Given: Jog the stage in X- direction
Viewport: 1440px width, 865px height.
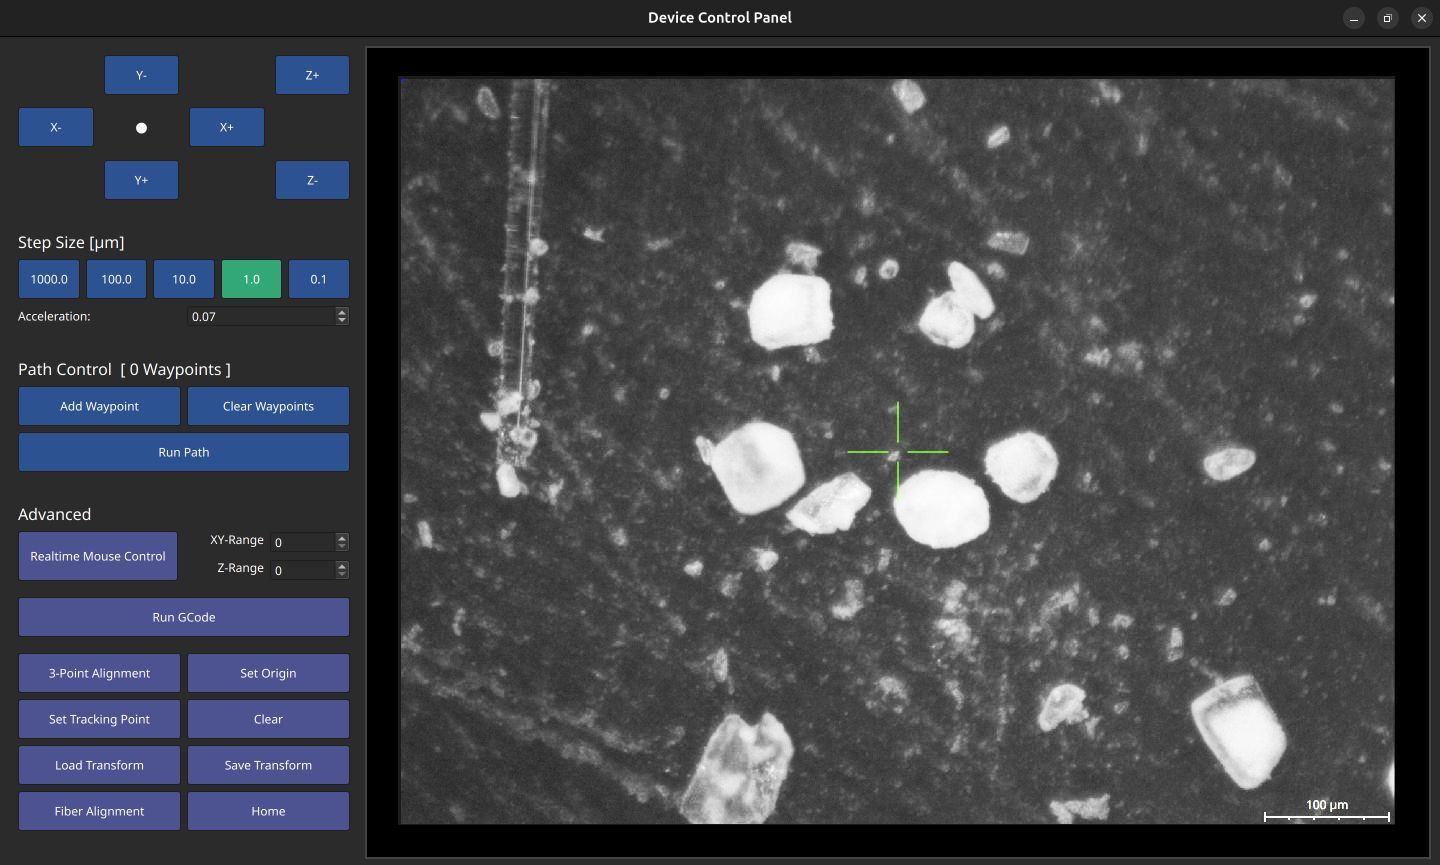Looking at the screenshot, I should click(55, 127).
